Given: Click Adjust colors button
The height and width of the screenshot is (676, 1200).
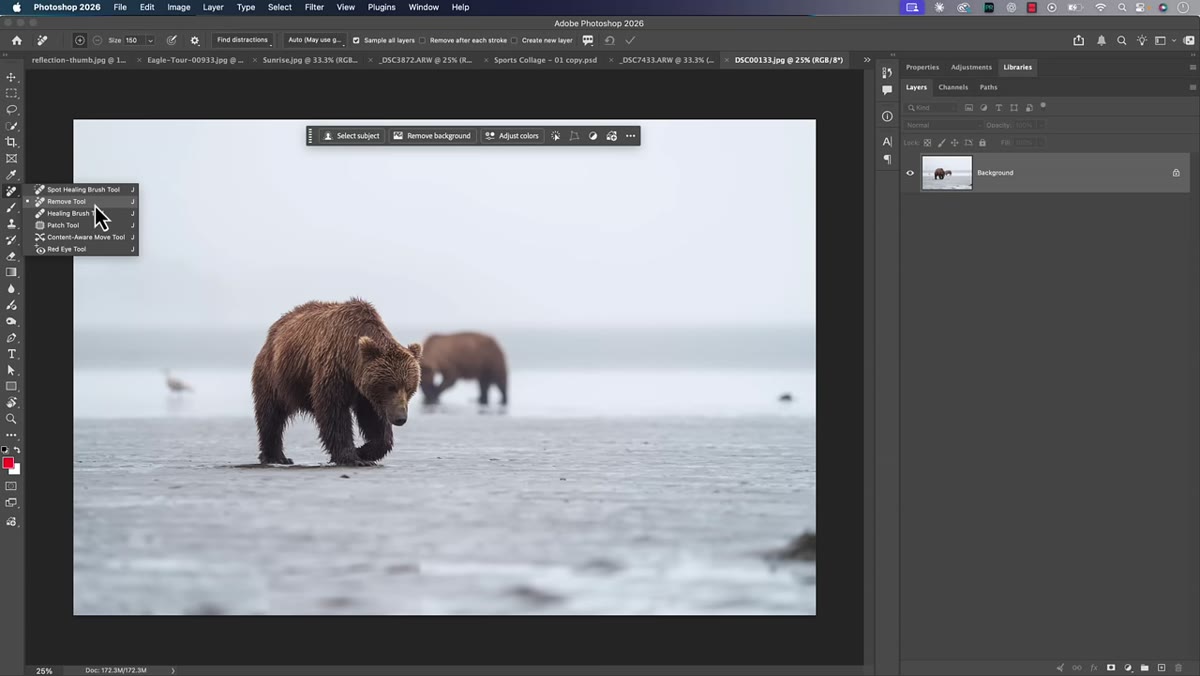Looking at the screenshot, I should click(511, 136).
